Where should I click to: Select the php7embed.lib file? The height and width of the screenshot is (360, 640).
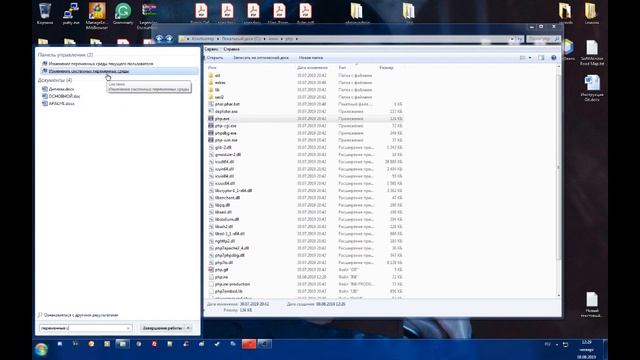coord(229,291)
